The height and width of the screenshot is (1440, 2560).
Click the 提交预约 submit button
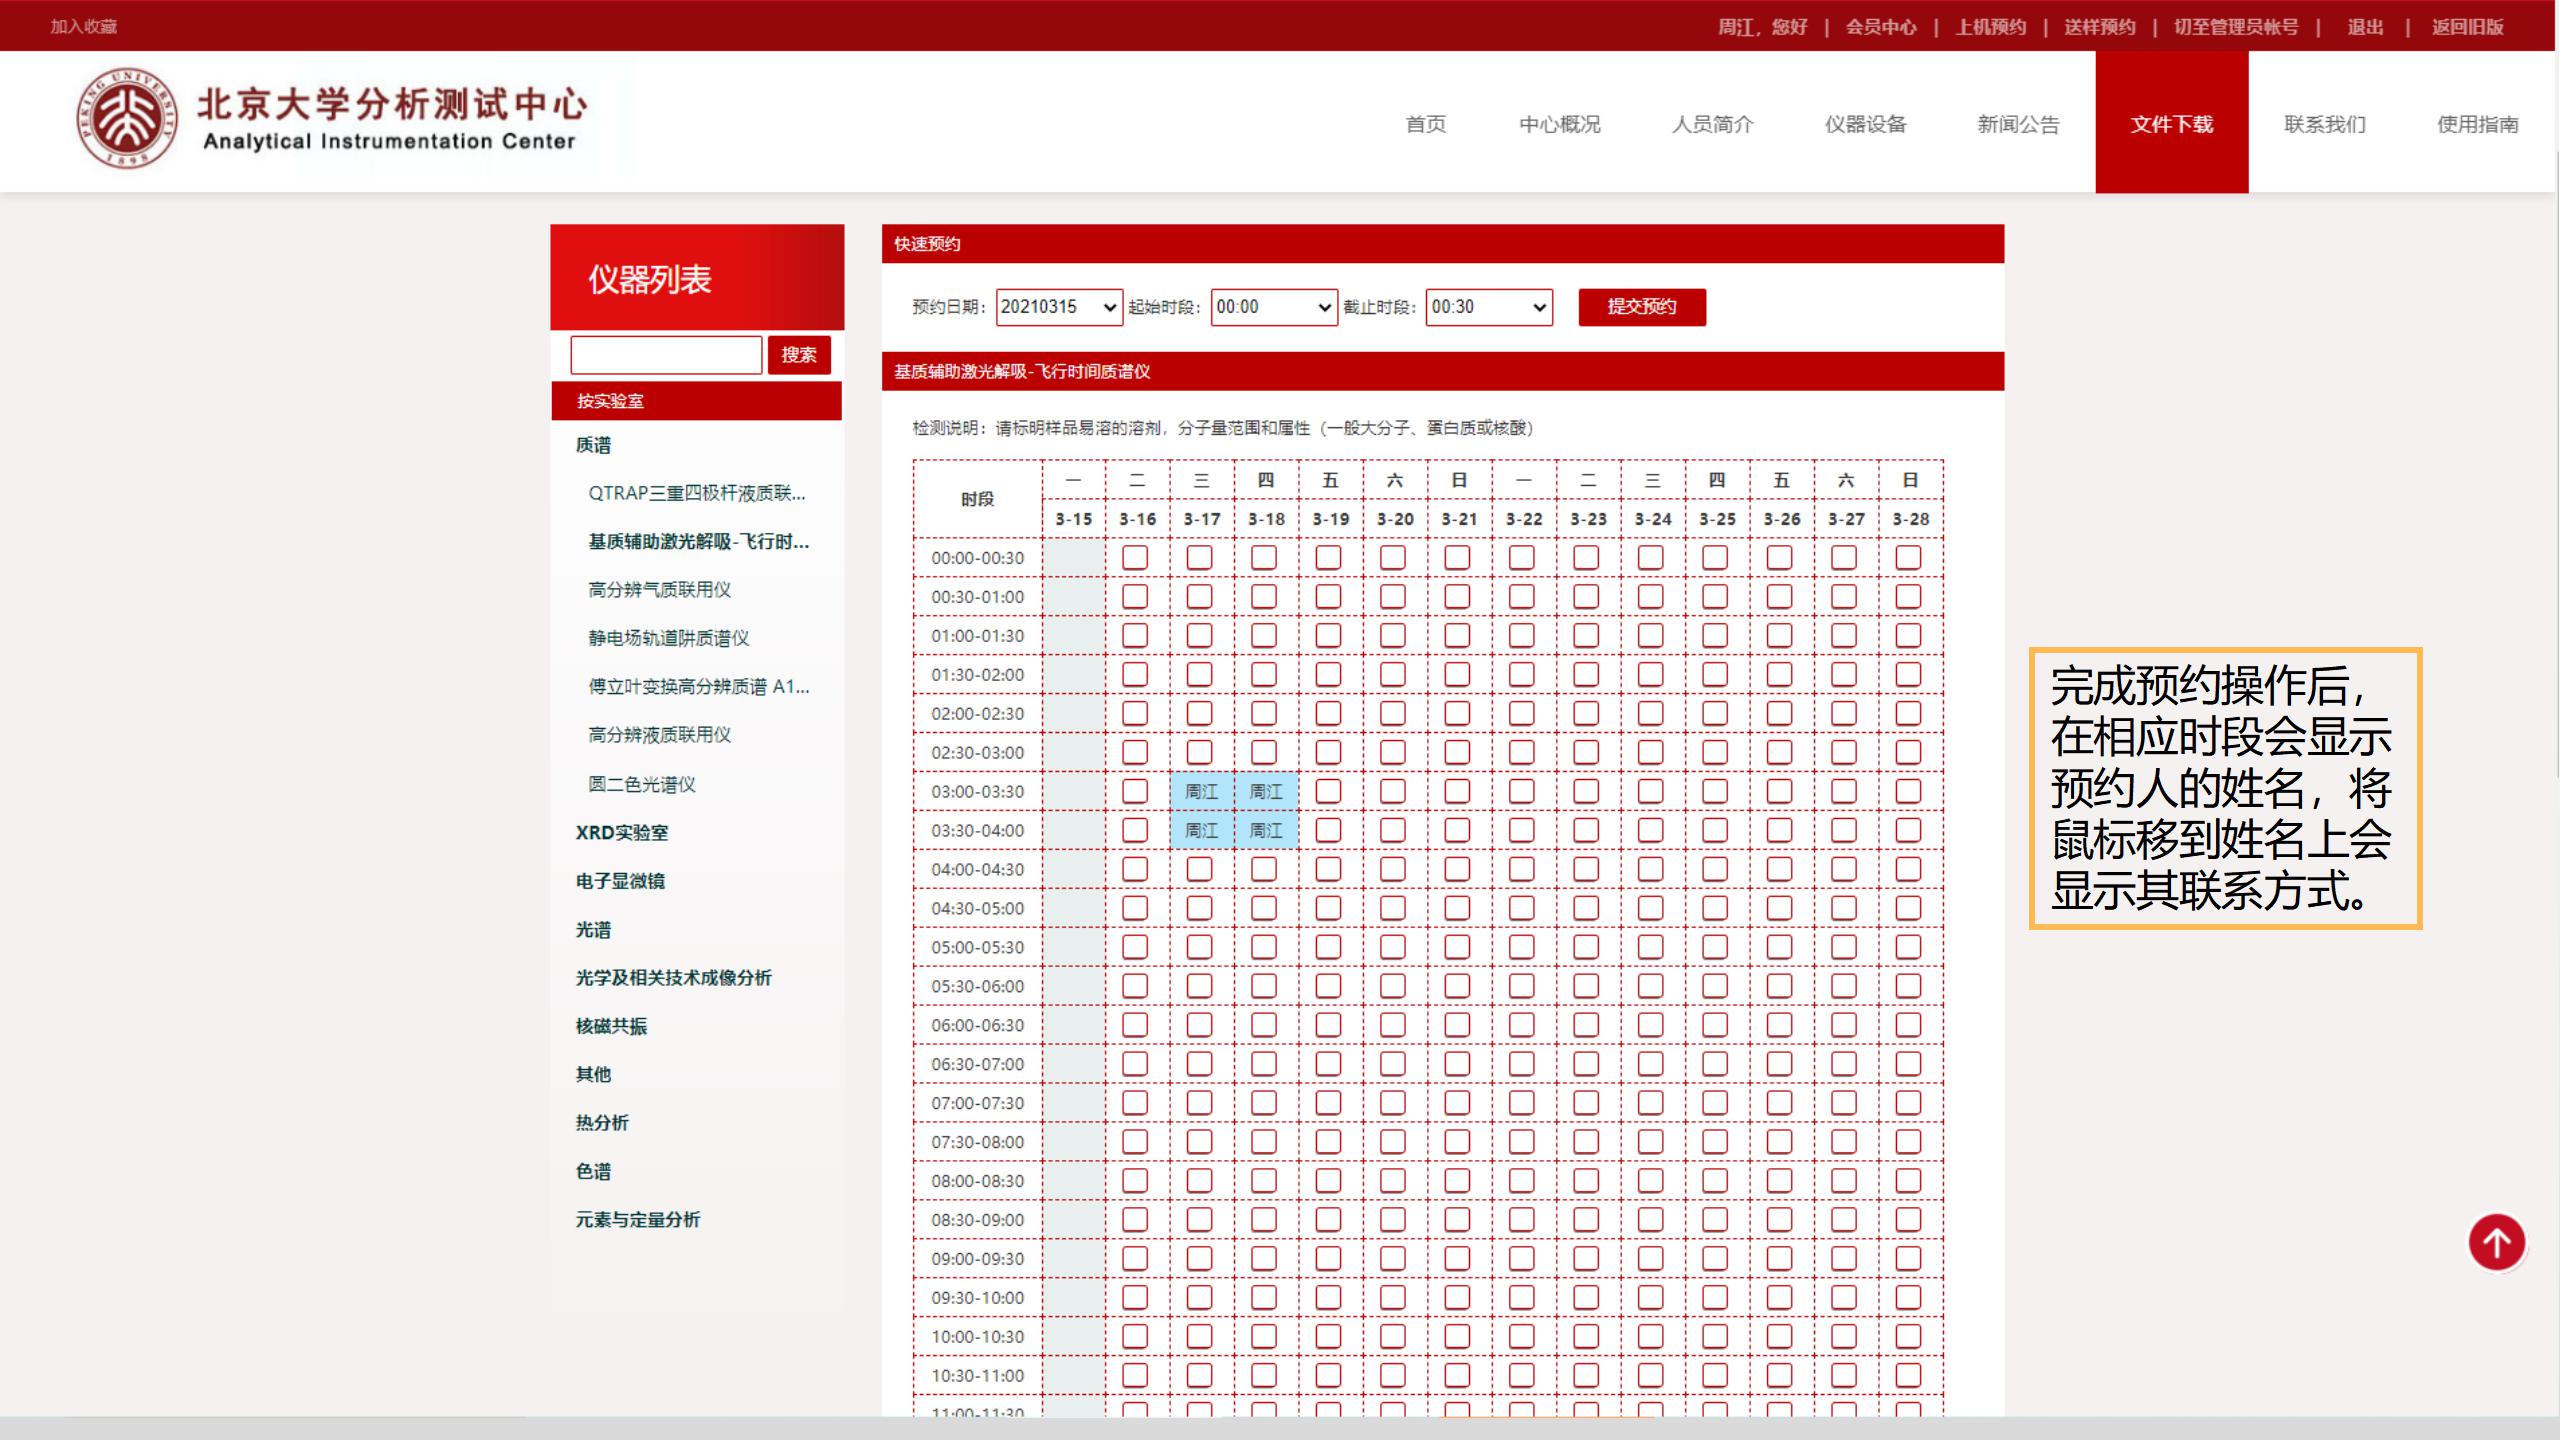tap(1642, 307)
